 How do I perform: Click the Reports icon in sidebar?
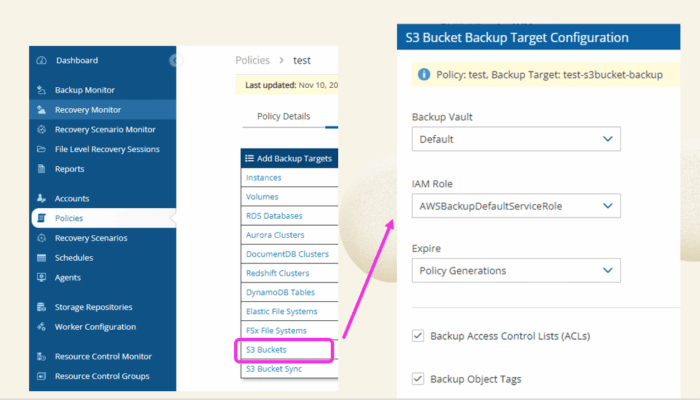click(41, 169)
